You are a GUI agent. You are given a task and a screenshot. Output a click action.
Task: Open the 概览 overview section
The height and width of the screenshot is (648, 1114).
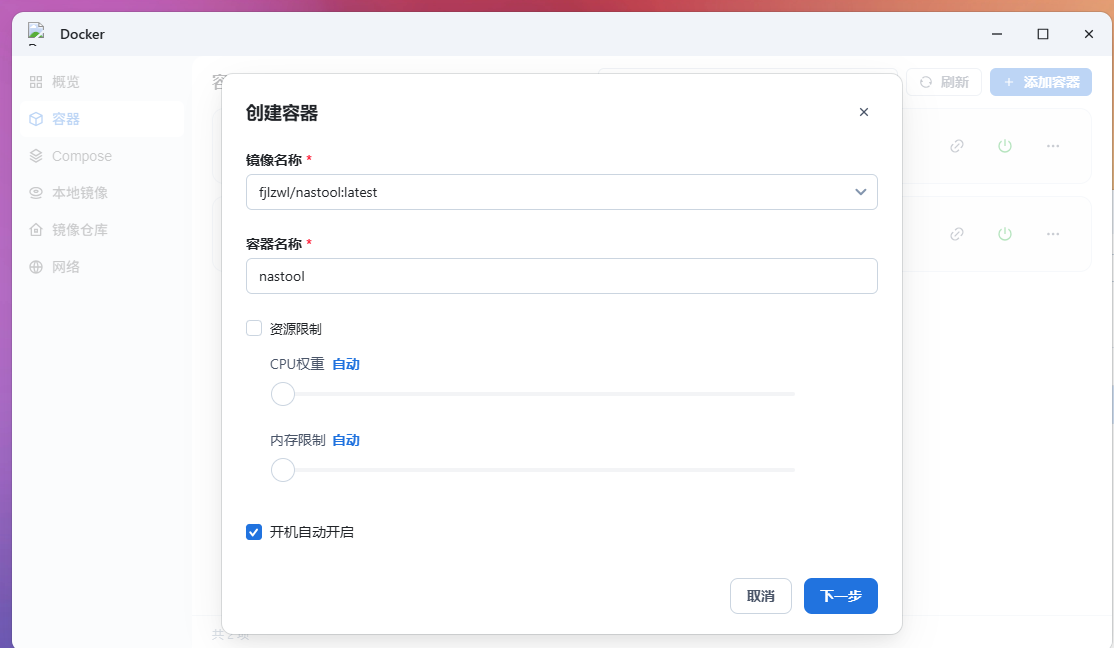point(102,82)
